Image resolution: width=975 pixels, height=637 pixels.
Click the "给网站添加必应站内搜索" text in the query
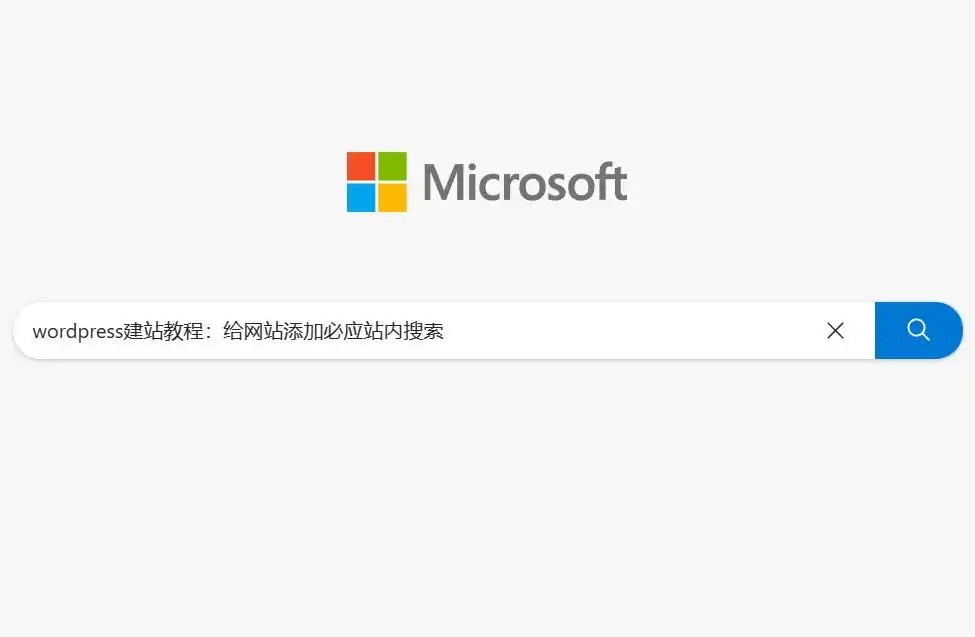click(x=333, y=331)
